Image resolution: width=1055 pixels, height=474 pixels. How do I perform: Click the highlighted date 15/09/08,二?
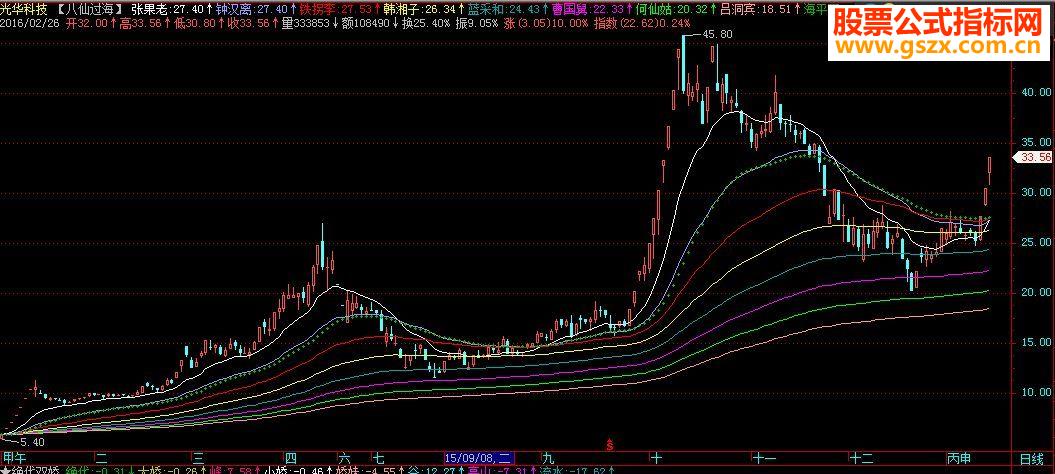(x=479, y=459)
